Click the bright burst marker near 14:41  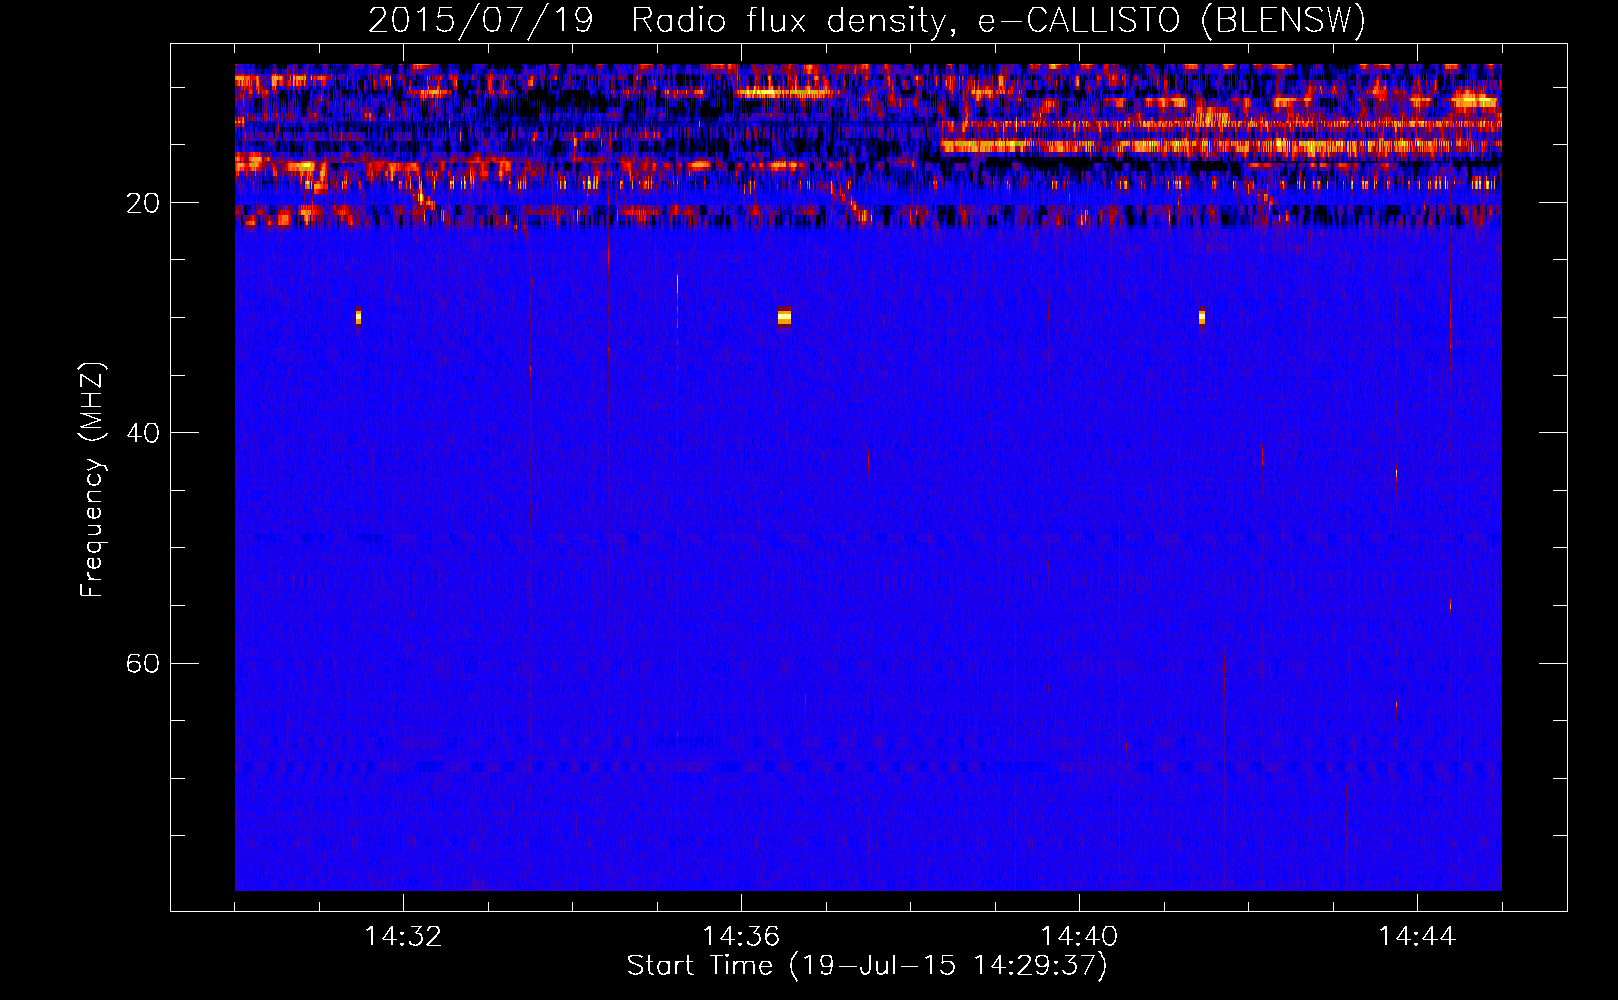(1202, 317)
